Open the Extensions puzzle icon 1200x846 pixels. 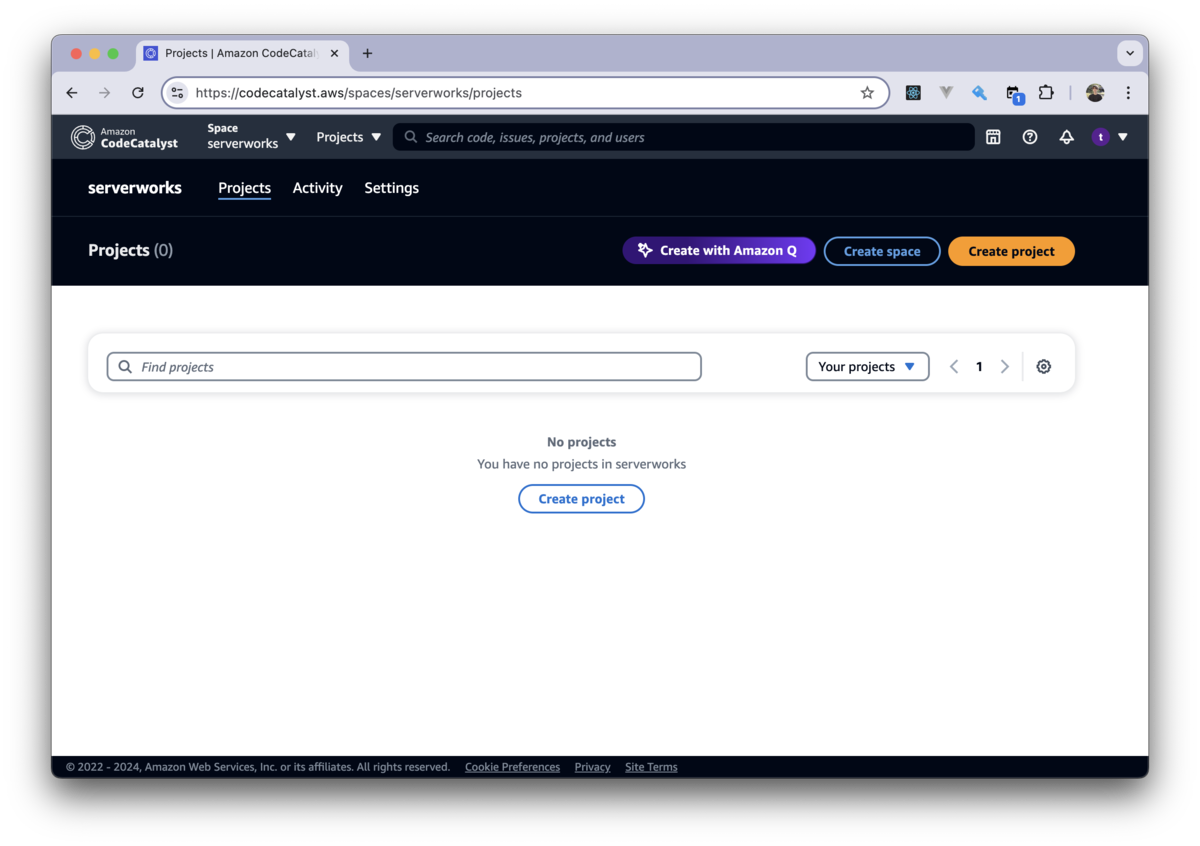click(x=1046, y=93)
